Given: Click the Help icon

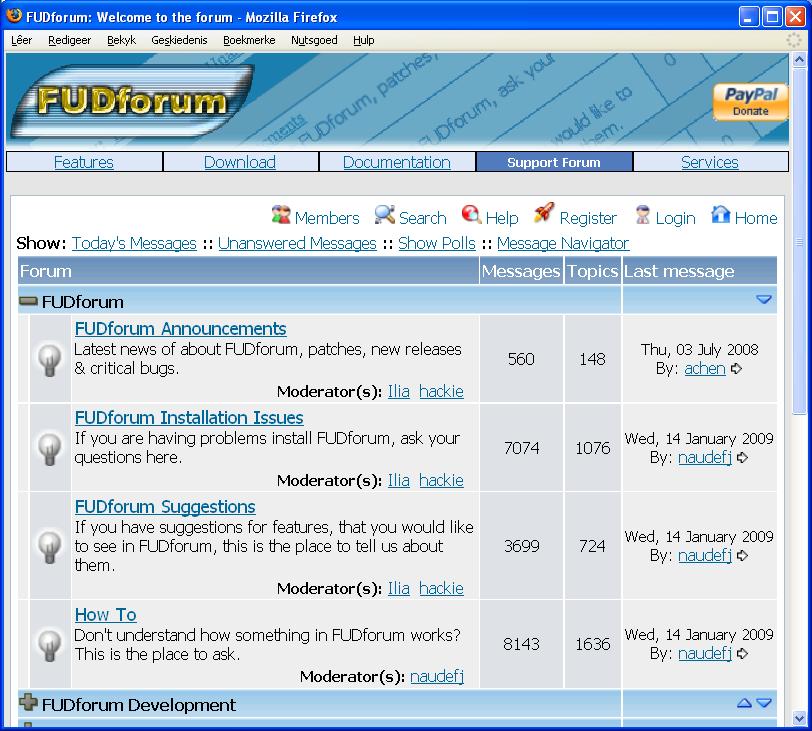Looking at the screenshot, I should click(x=472, y=216).
